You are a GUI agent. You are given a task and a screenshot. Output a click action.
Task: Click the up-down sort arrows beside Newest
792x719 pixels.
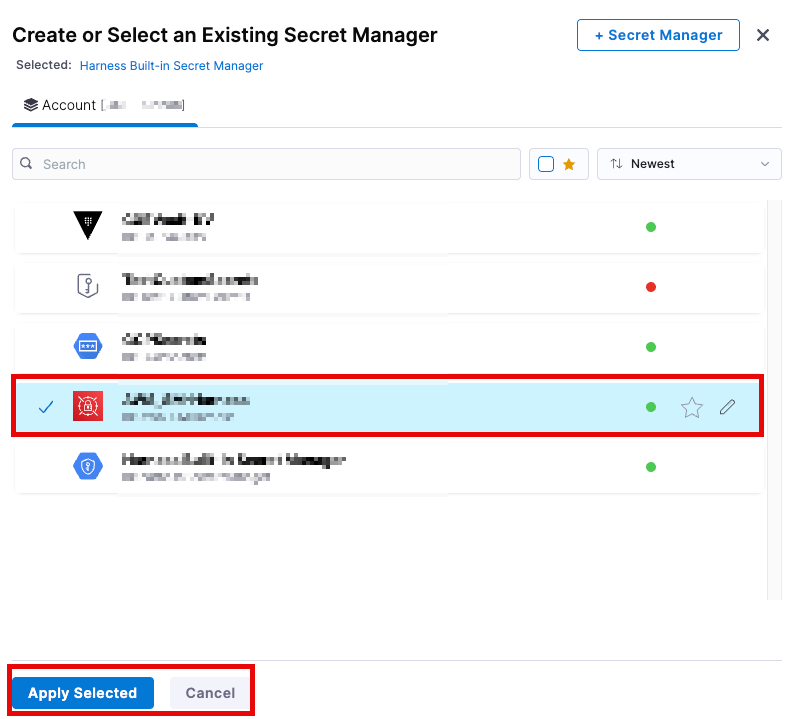(x=616, y=164)
